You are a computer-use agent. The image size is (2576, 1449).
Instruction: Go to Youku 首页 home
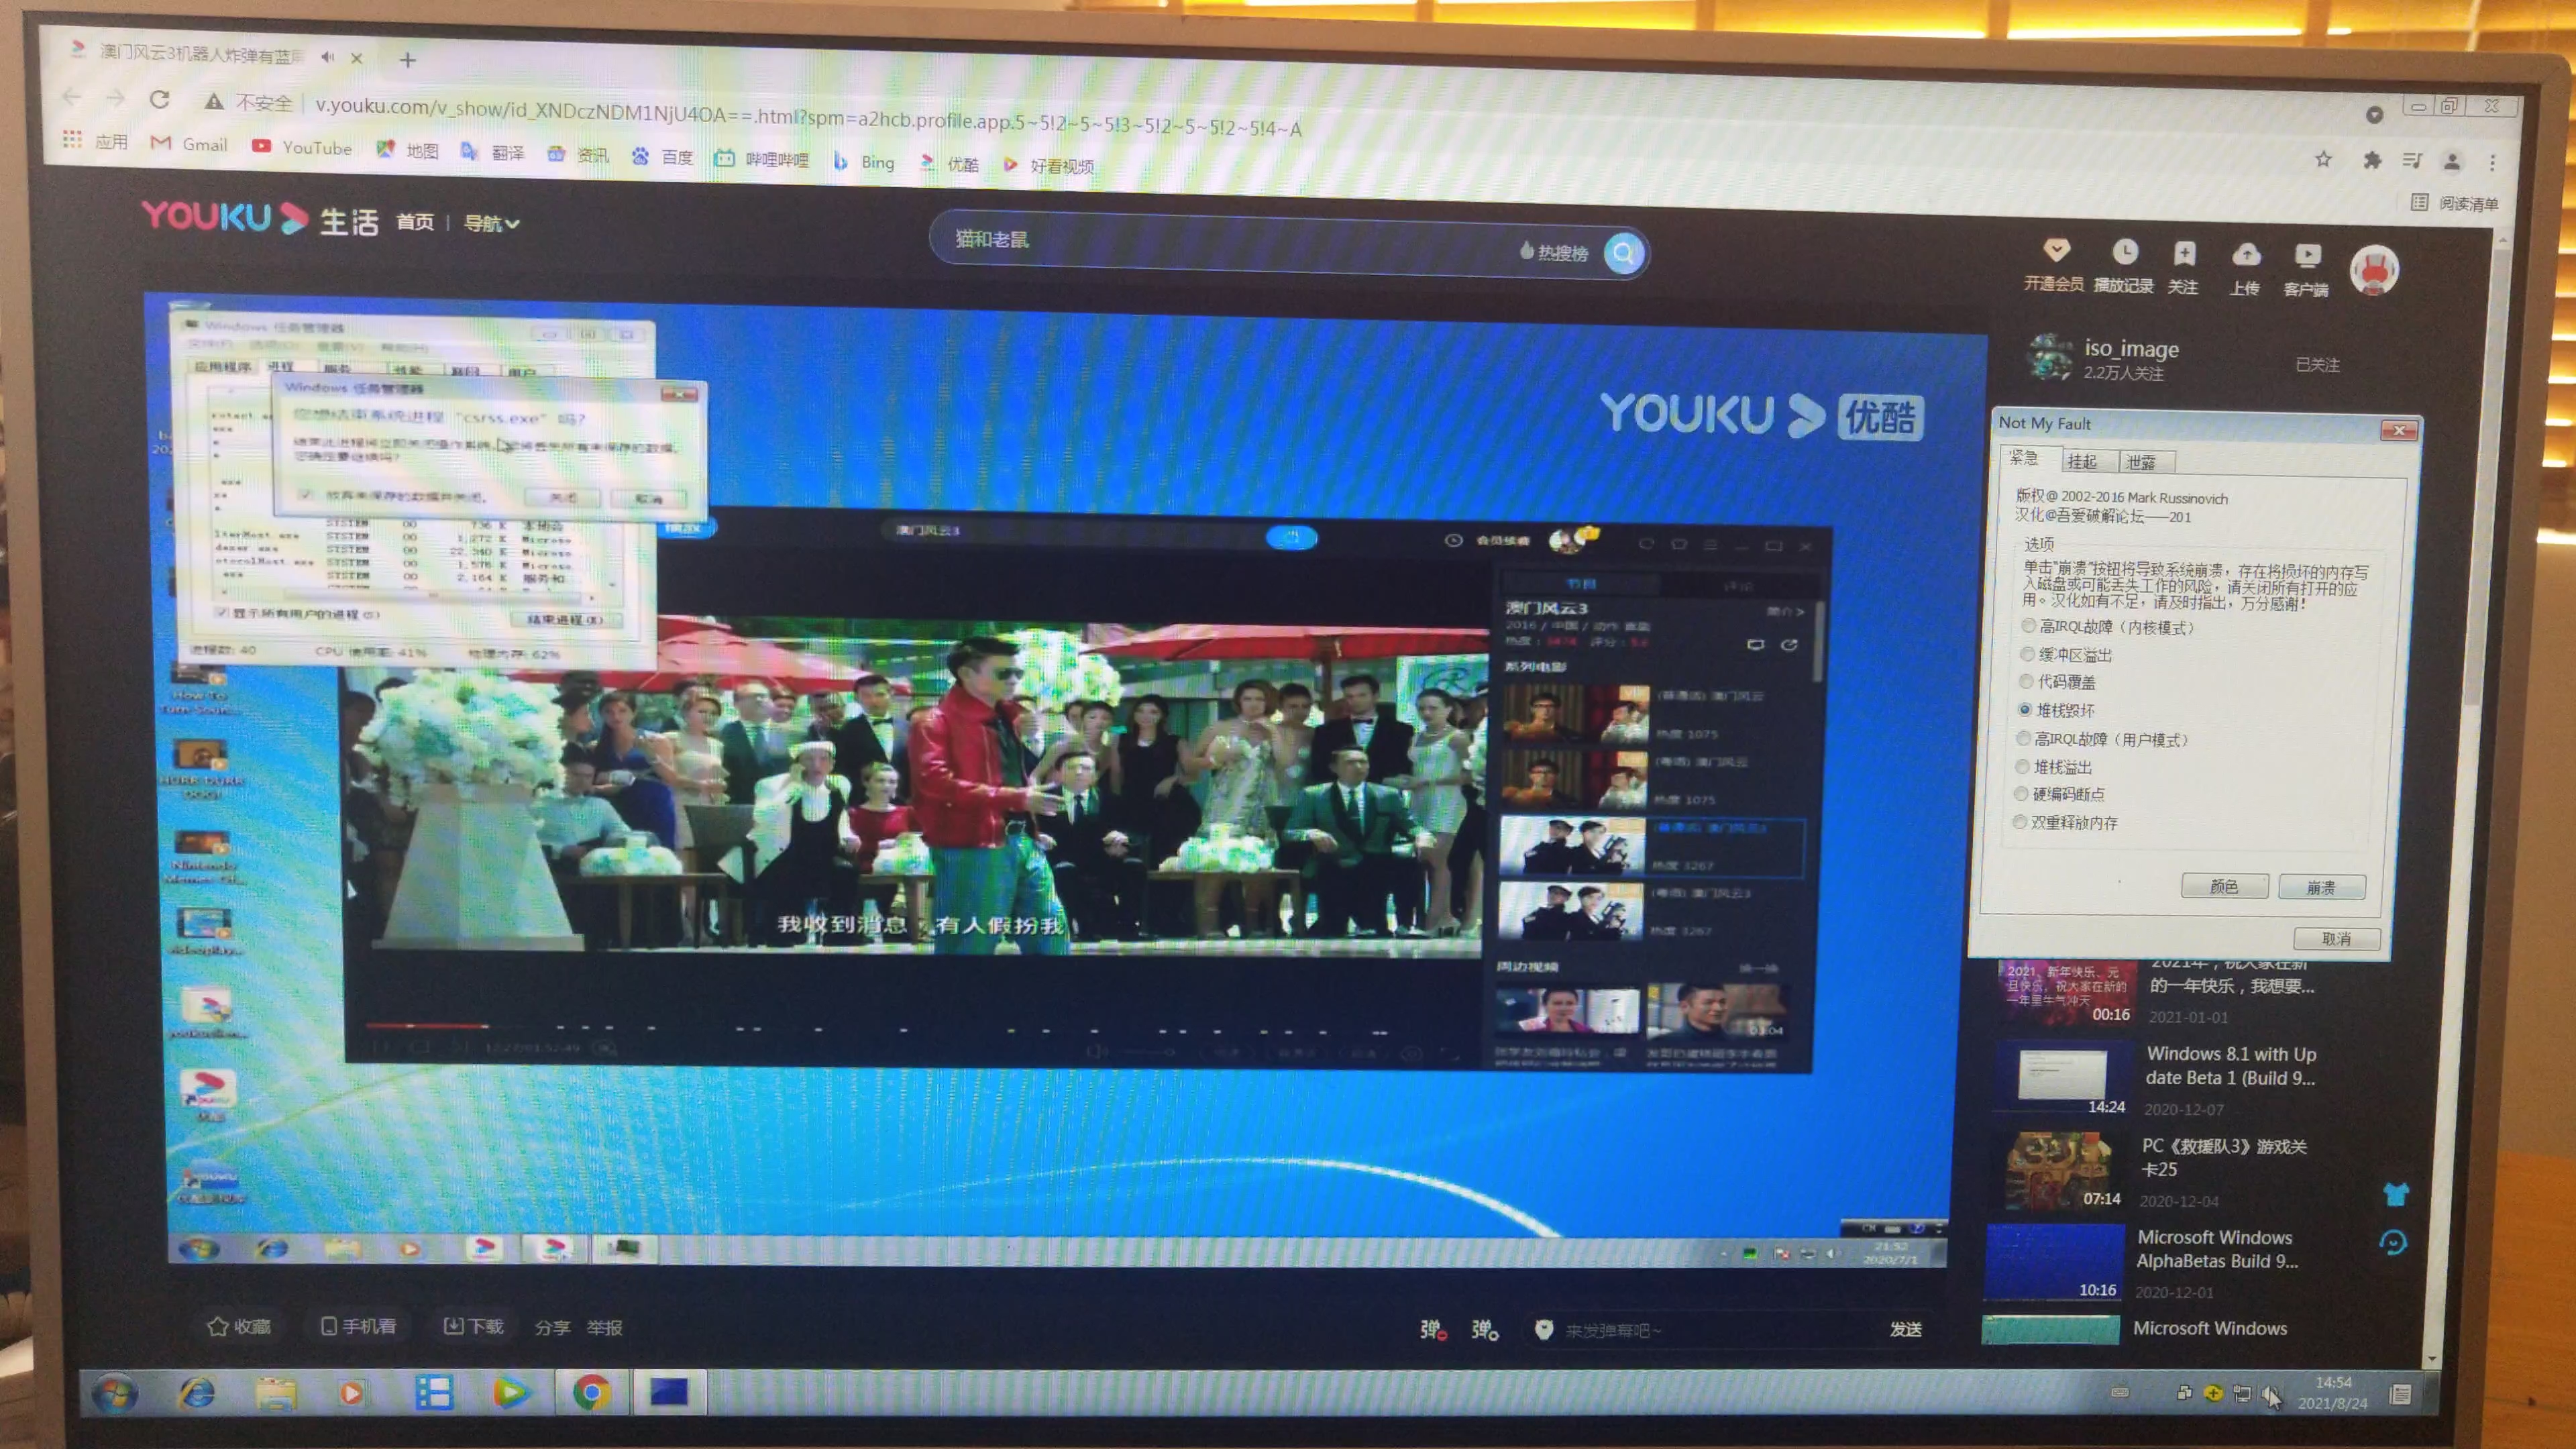tap(415, 222)
